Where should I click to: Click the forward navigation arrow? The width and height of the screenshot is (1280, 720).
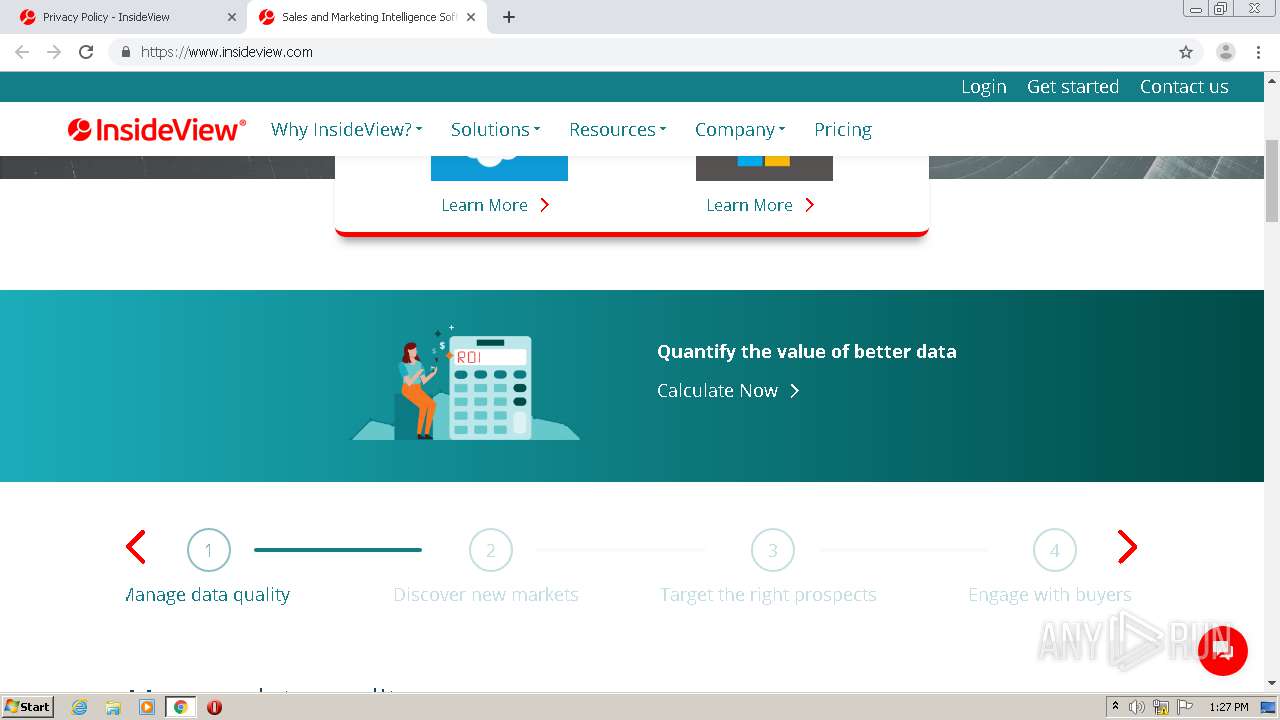[x=54, y=52]
